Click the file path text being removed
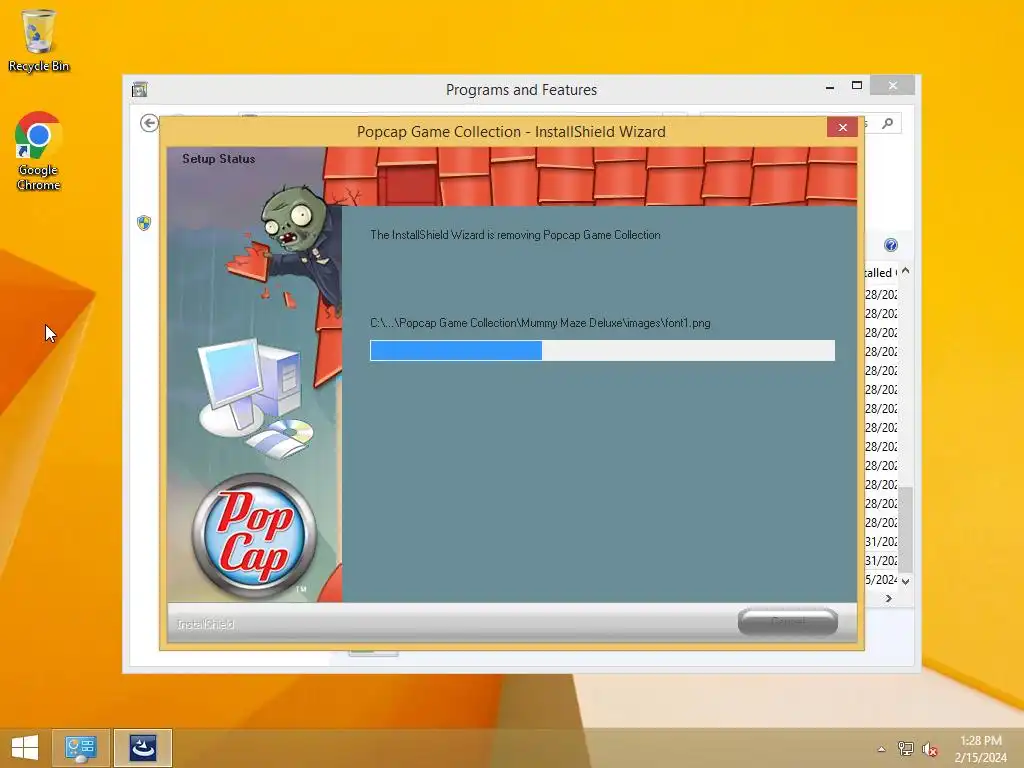Viewport: 1024px width, 768px height. pyautogui.click(x=540, y=323)
